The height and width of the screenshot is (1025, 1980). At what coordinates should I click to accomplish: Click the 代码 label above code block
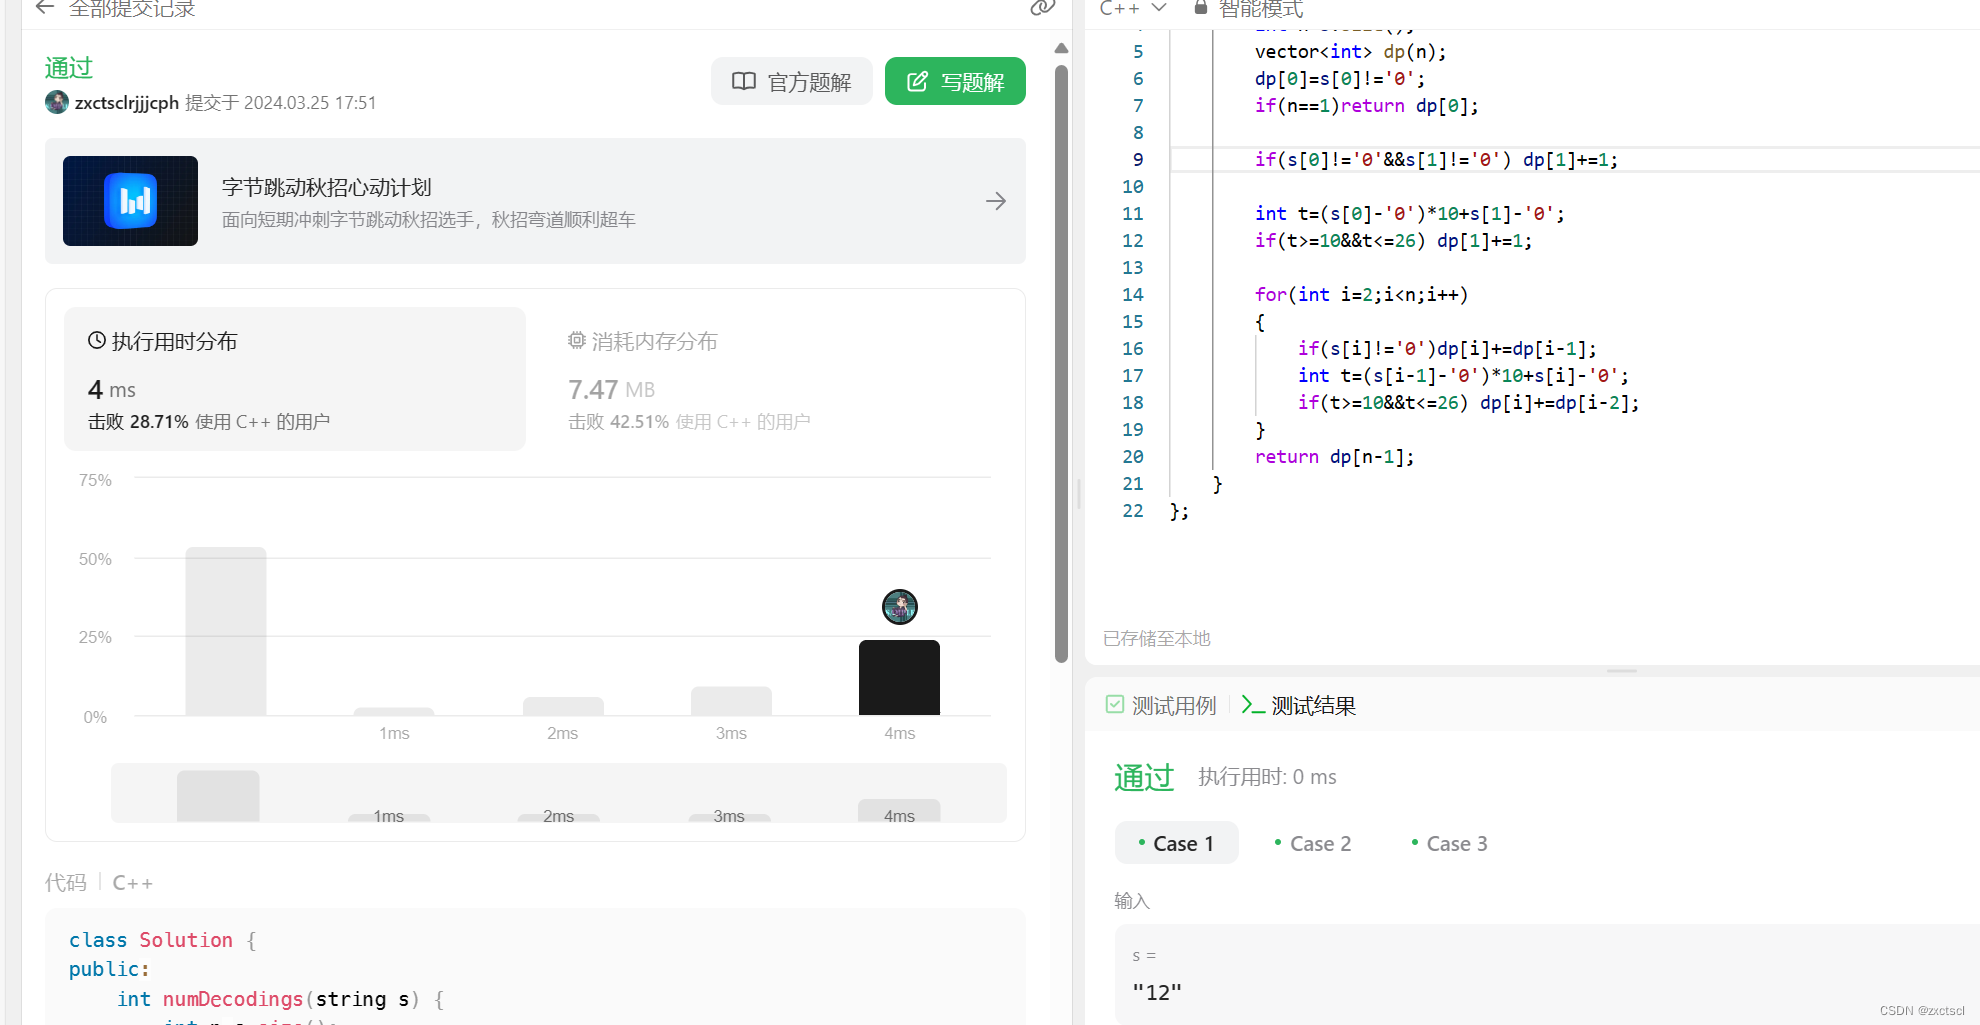click(x=65, y=882)
